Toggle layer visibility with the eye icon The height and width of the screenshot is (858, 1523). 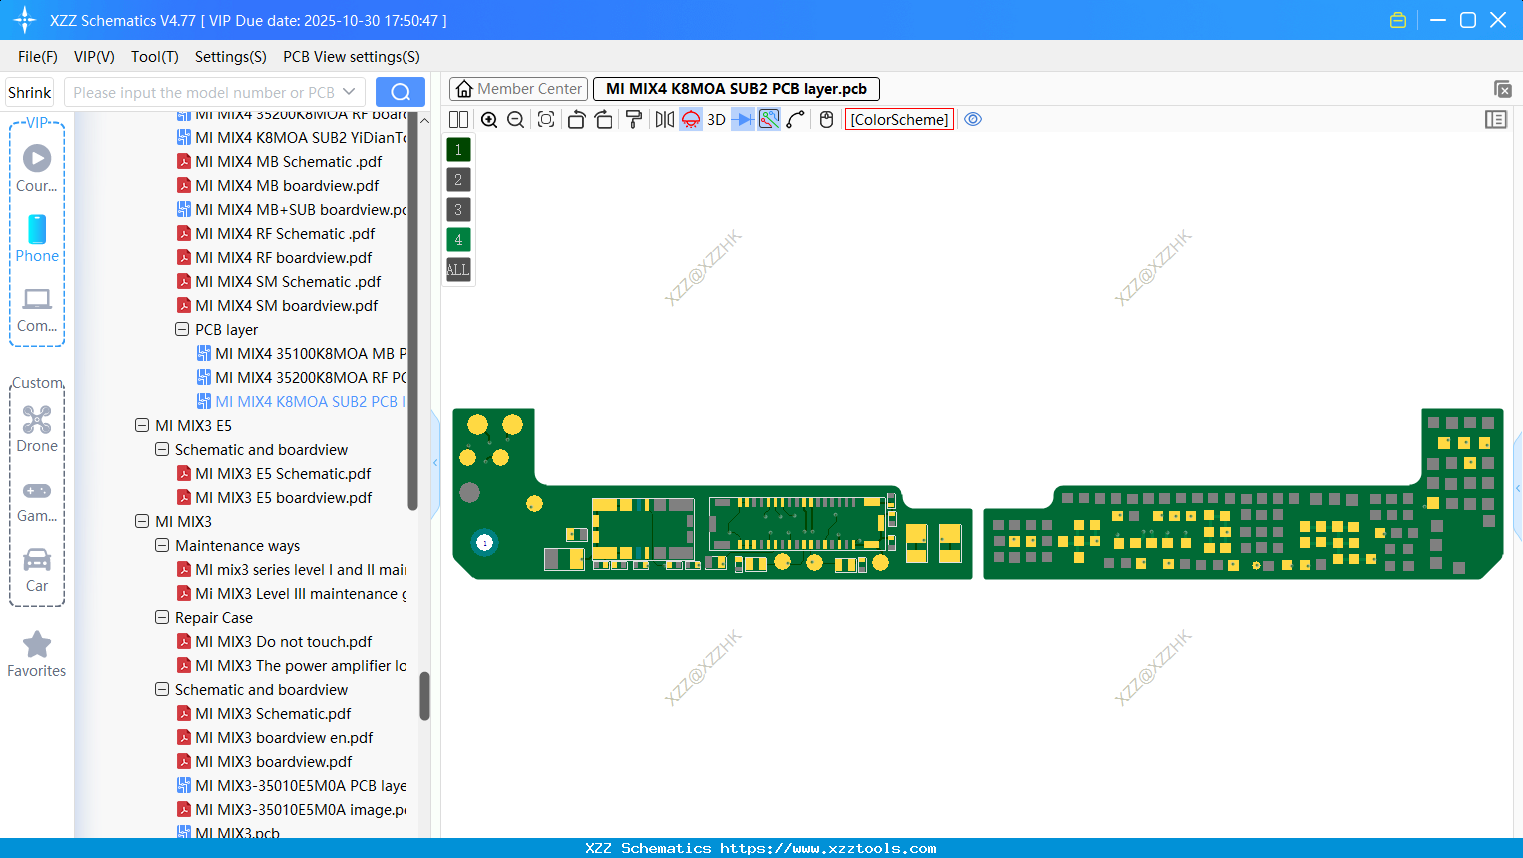[972, 119]
